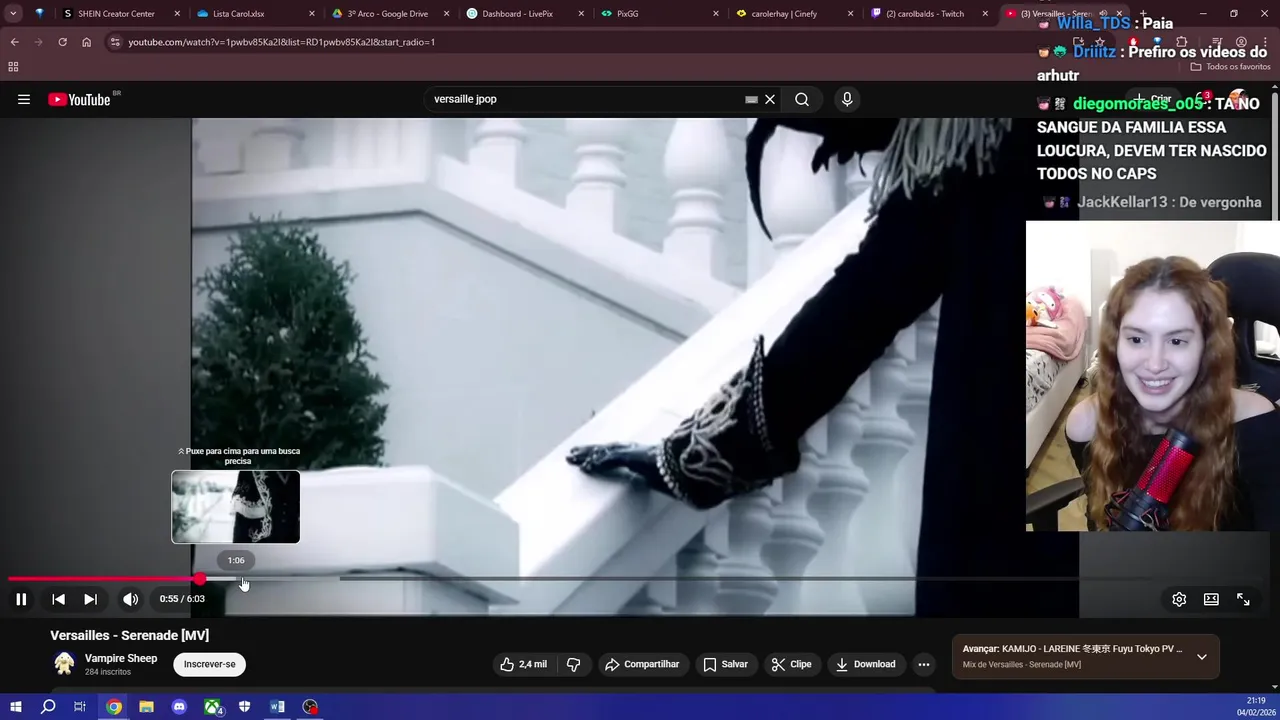This screenshot has width=1280, height=720.
Task: Open the YouTube guide hamburger menu
Action: tap(24, 99)
